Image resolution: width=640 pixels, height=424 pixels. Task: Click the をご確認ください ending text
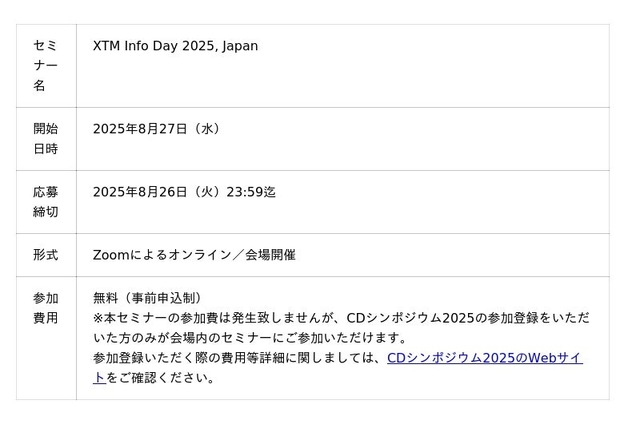[x=161, y=378]
